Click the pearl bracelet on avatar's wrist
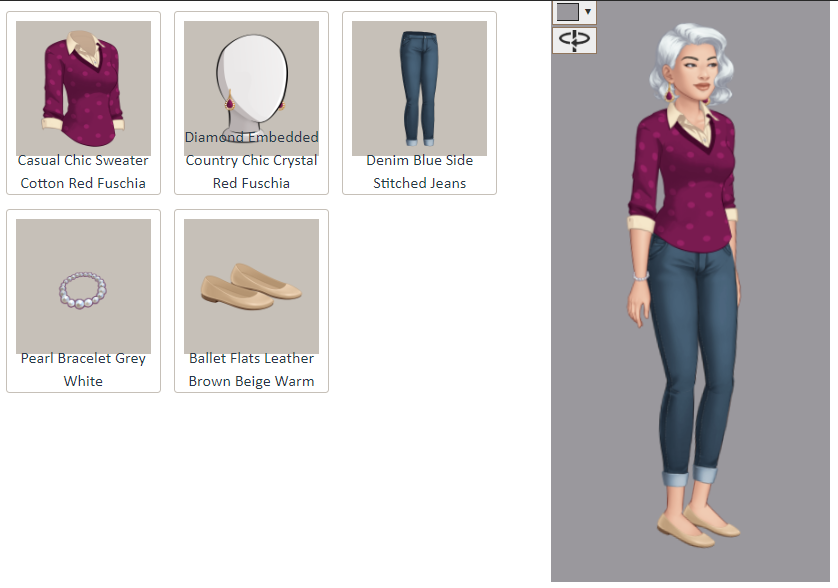 (x=641, y=276)
